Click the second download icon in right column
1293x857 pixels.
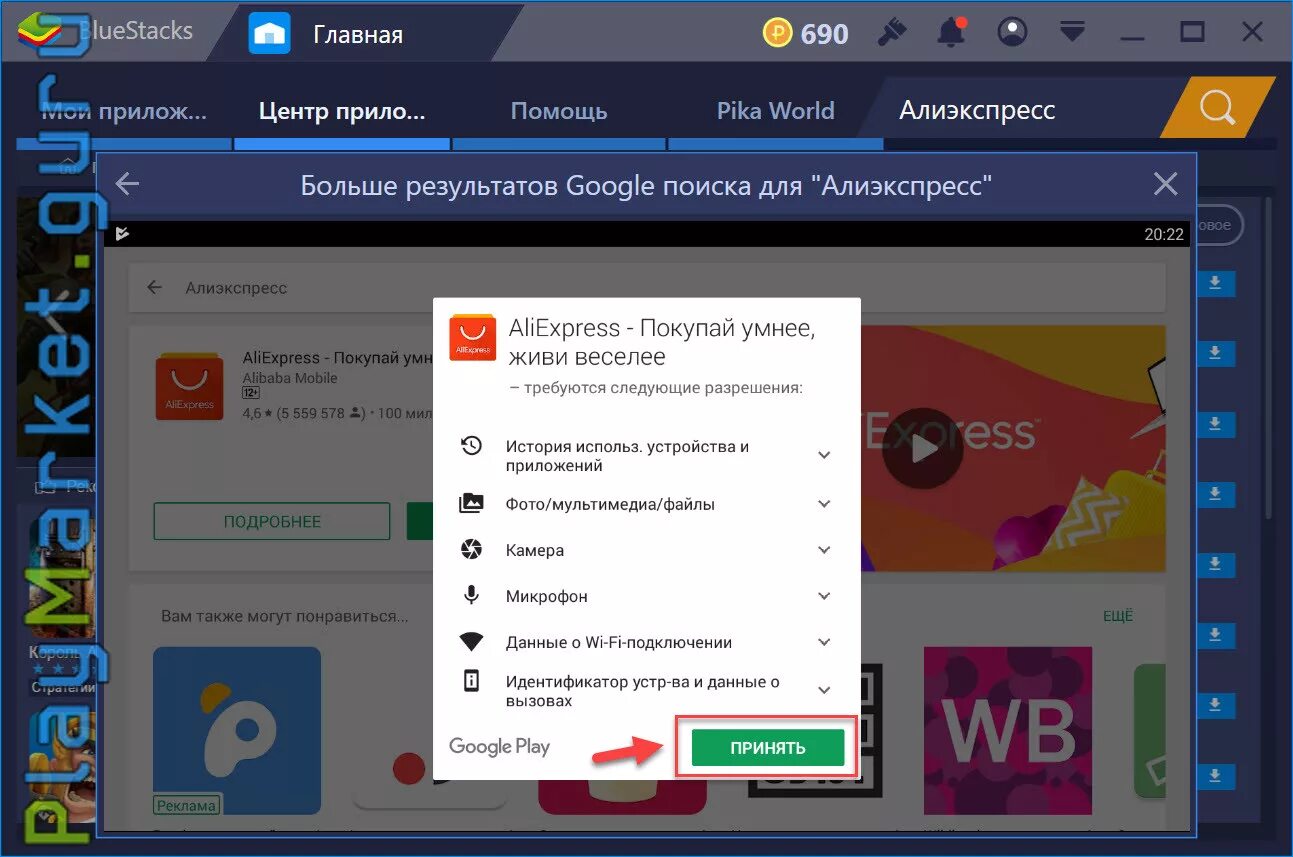1215,353
